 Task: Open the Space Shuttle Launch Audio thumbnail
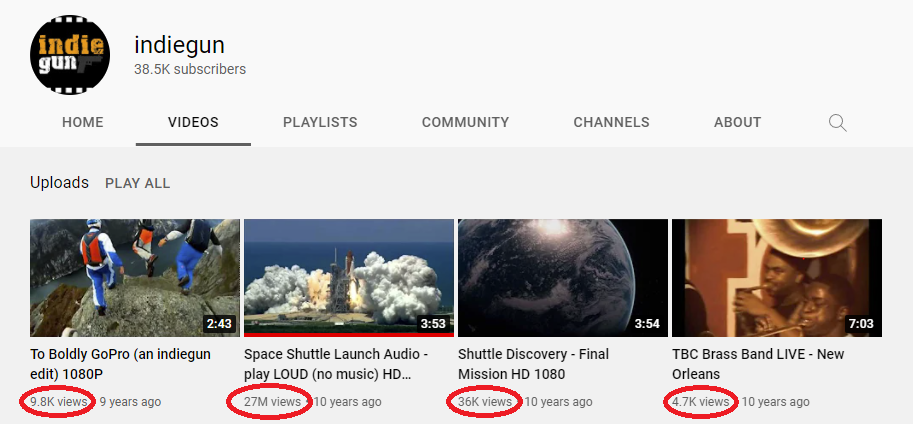click(x=349, y=278)
